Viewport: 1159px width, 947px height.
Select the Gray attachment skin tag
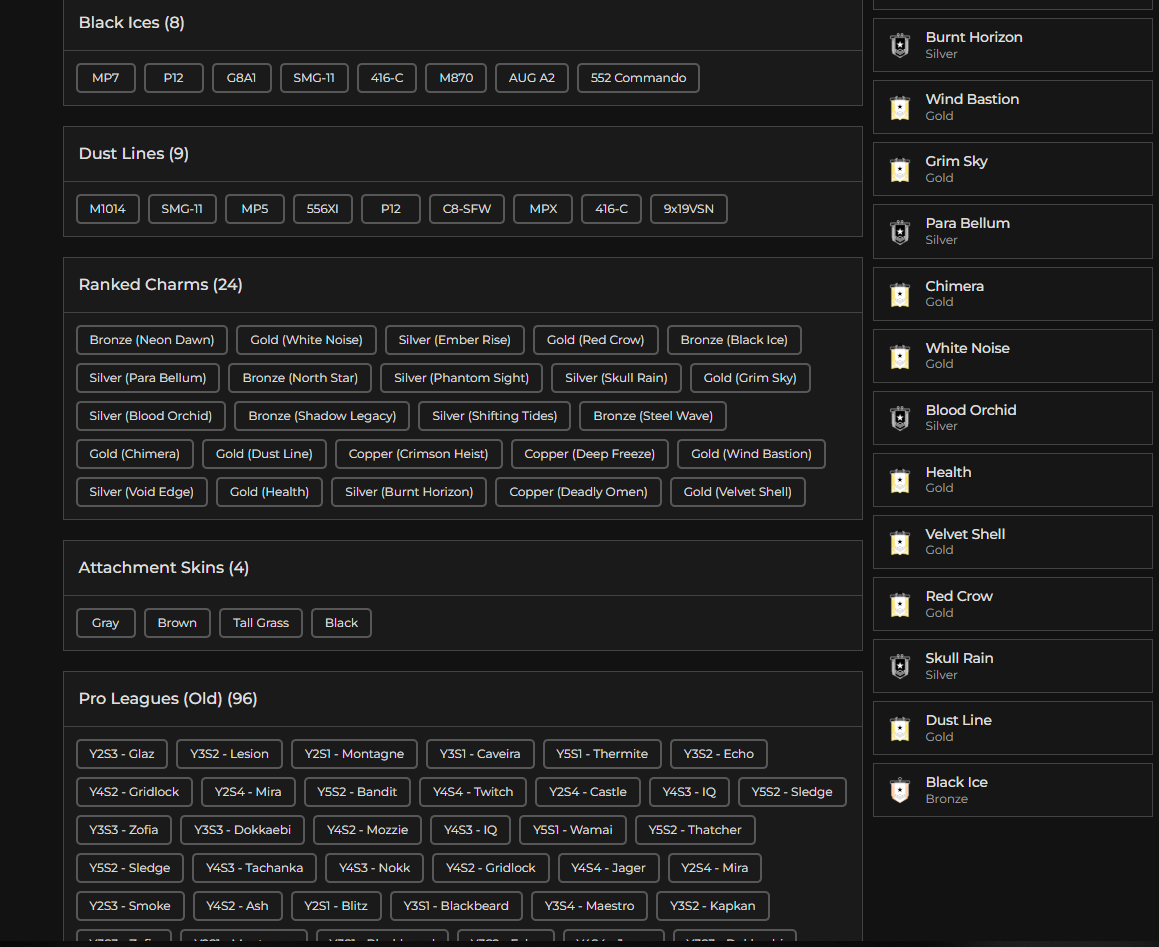tap(106, 622)
